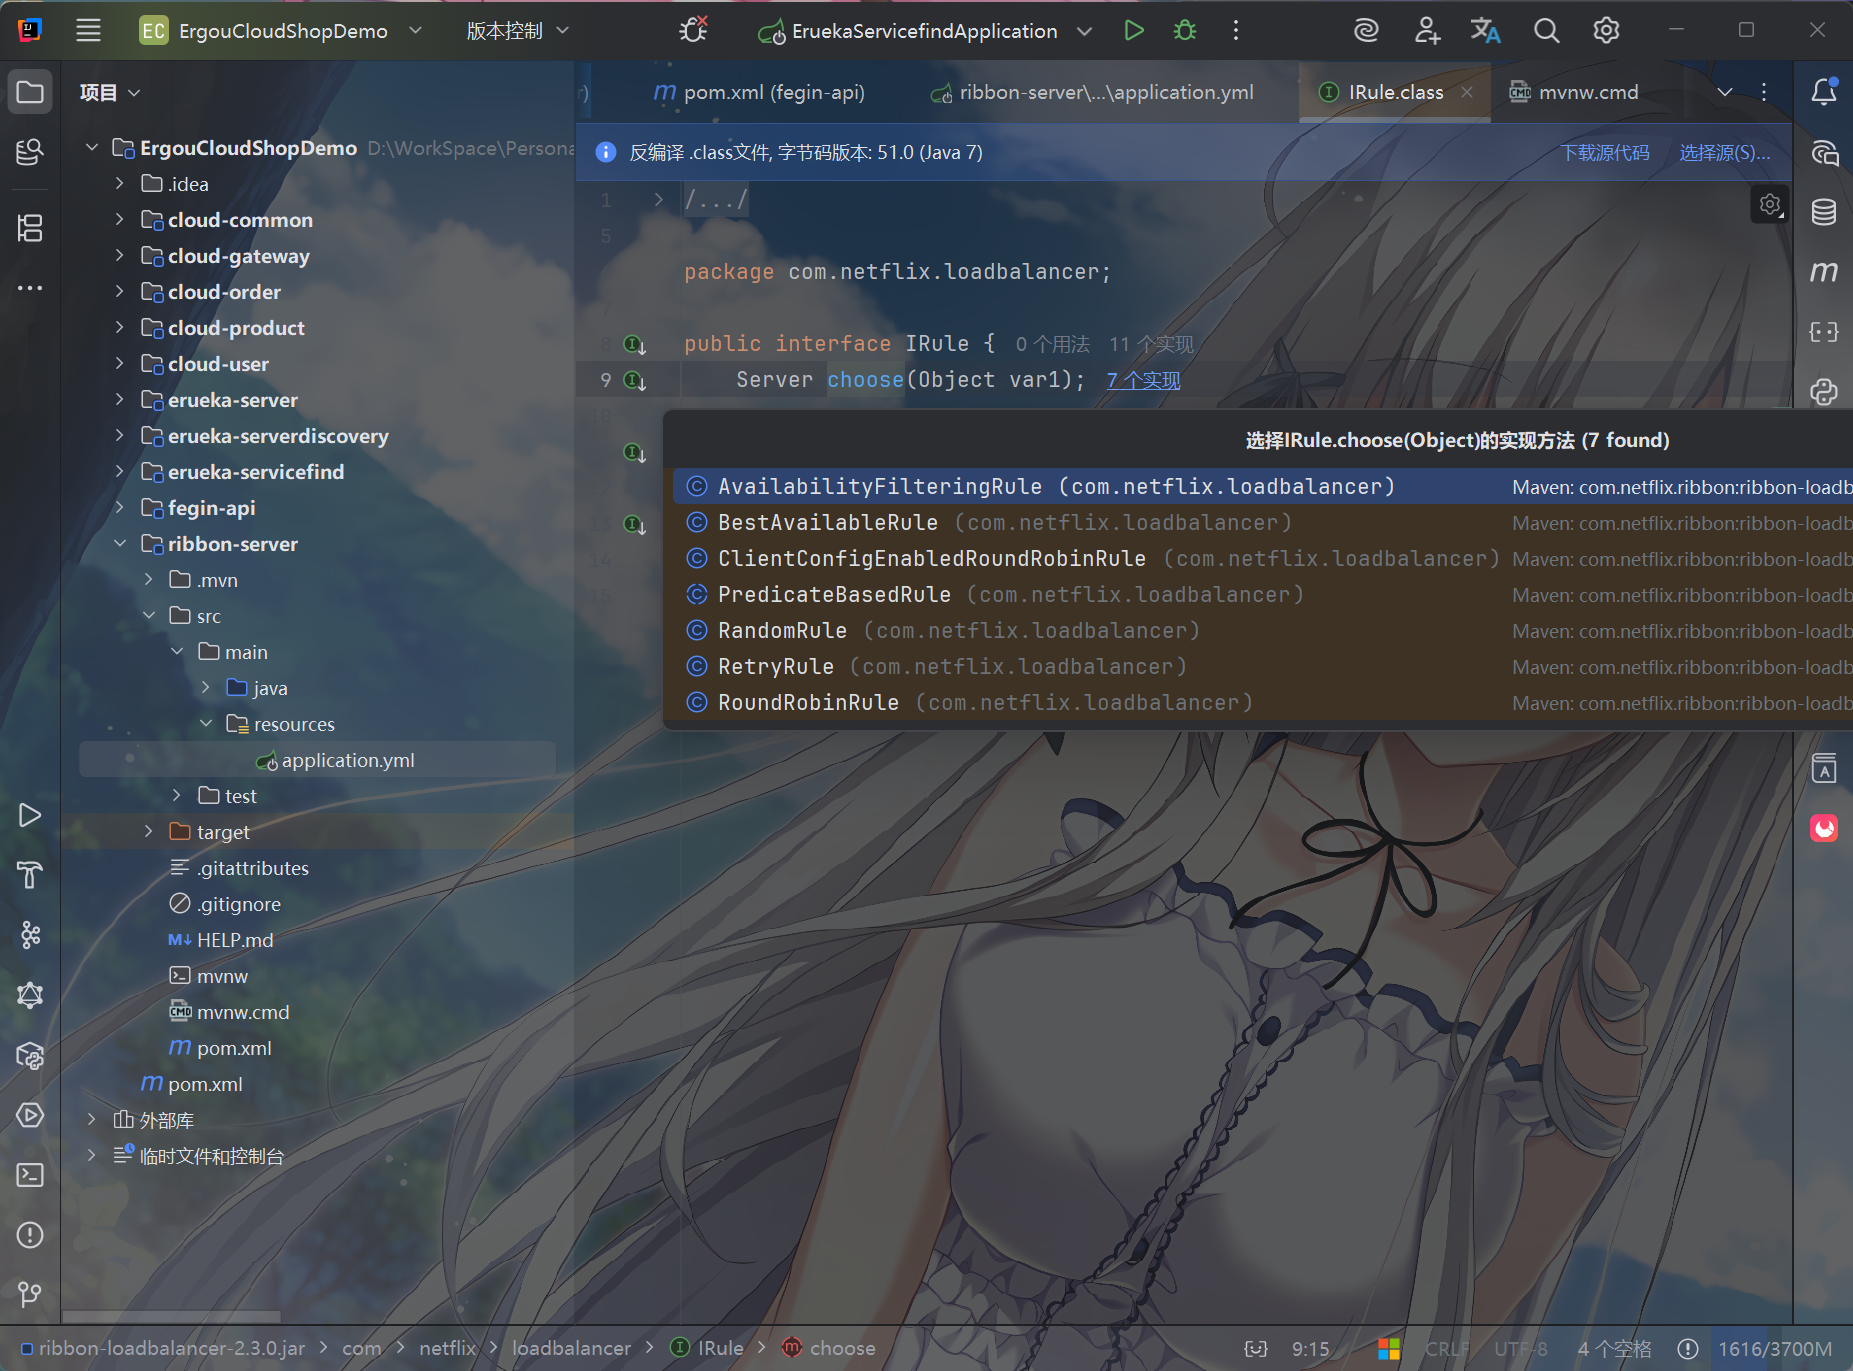The height and width of the screenshot is (1371, 1853).
Task: Click loadbalancer breadcrumb in status bar
Action: point(571,1348)
